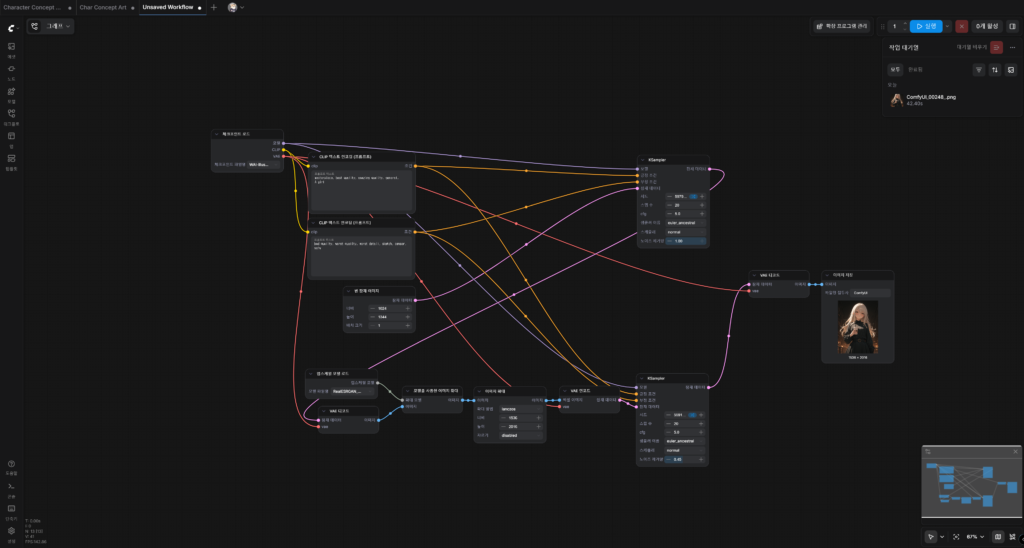The image size is (1024, 548).
Task: Click the queue filter icon
Action: pos(978,70)
